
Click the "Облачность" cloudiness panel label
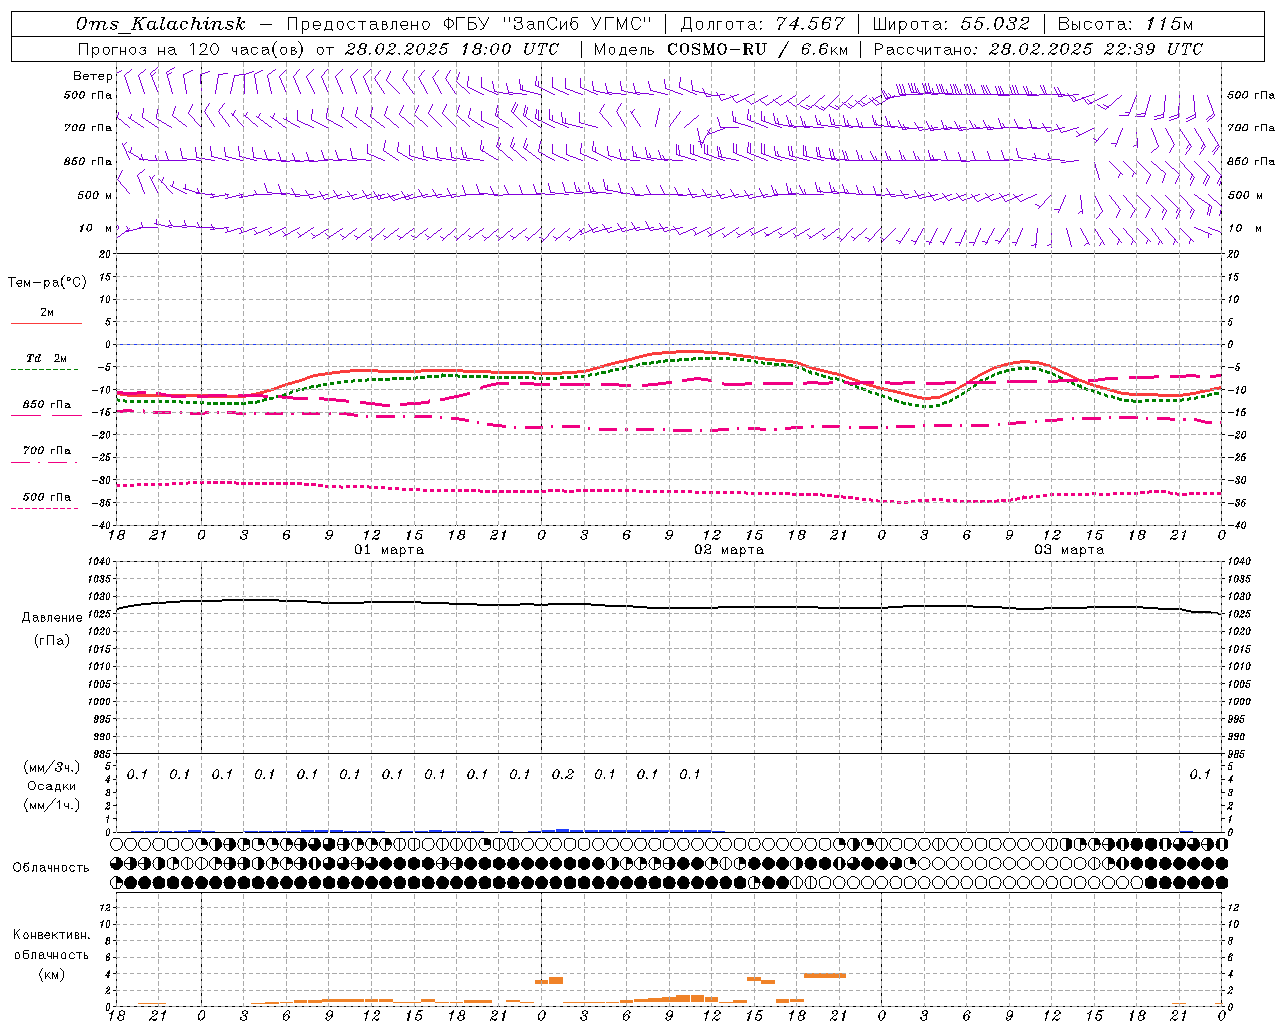[51, 867]
